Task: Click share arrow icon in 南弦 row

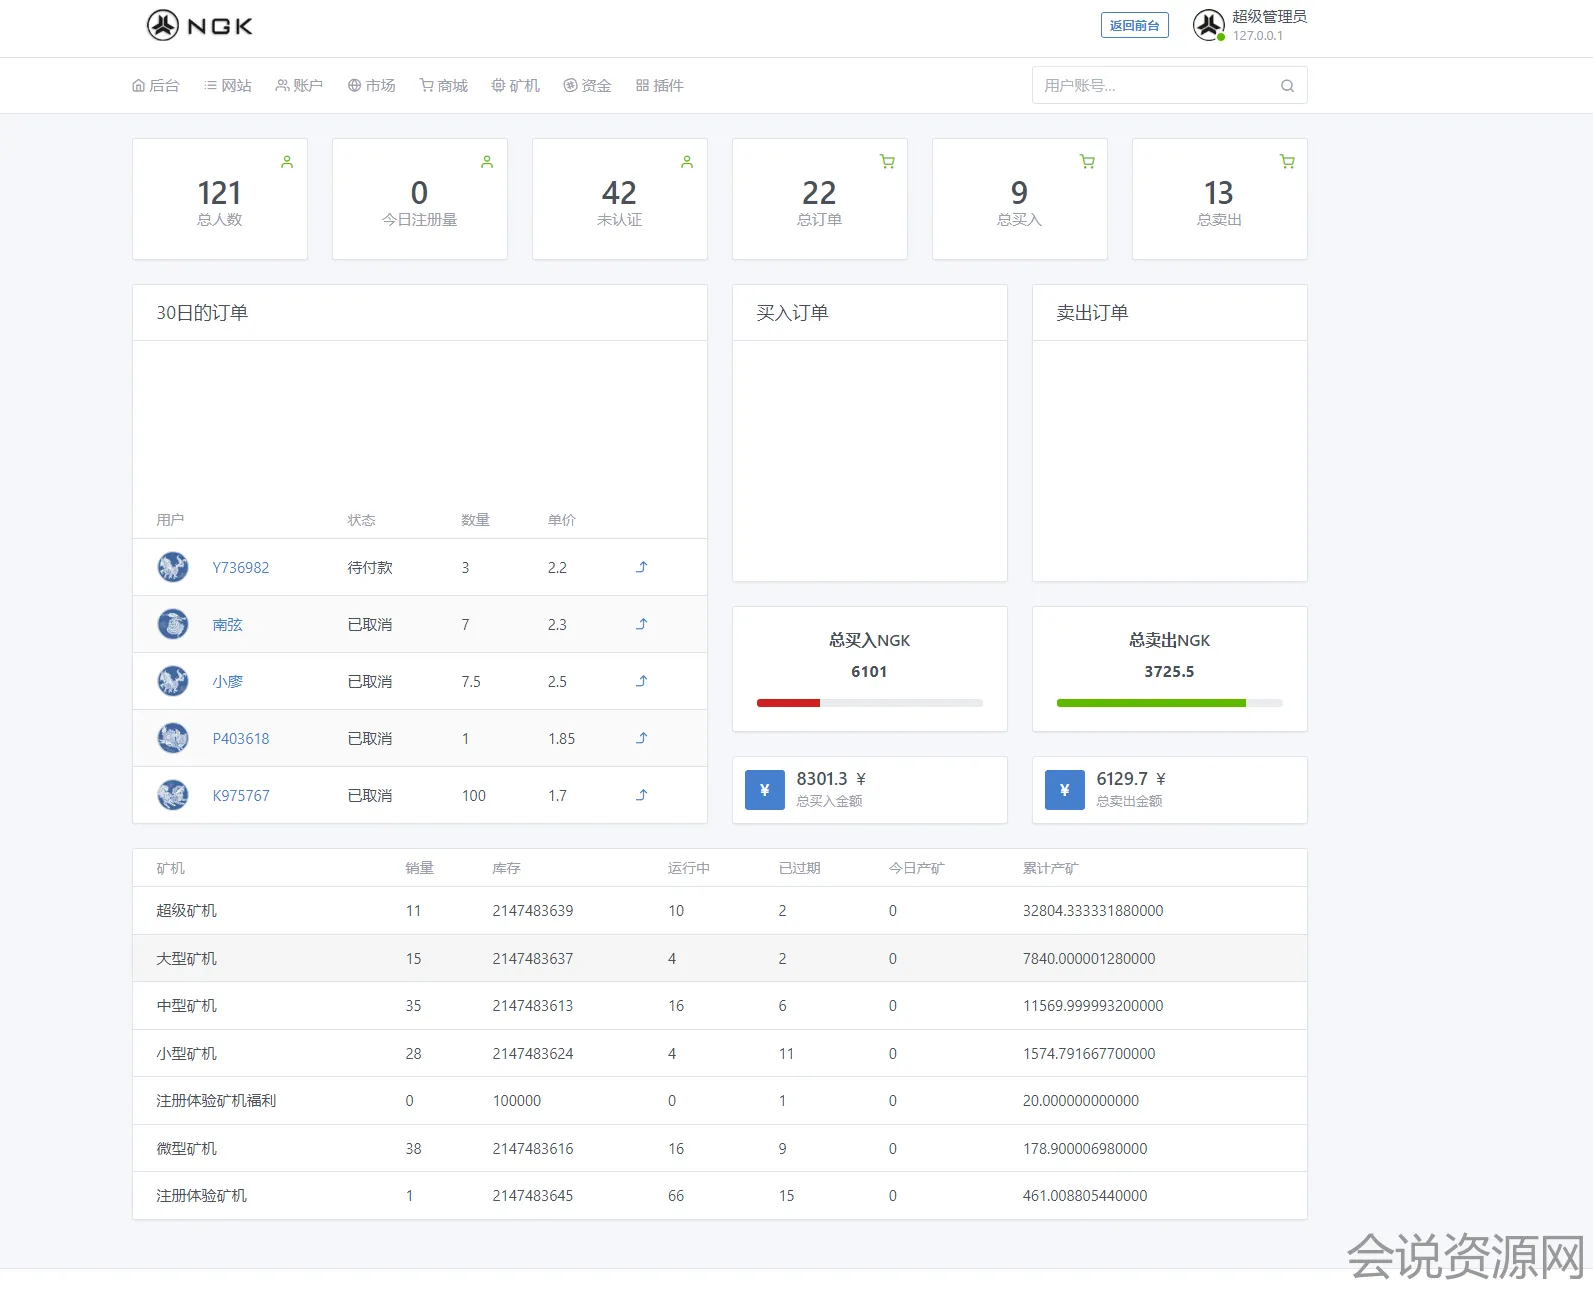Action: pyautogui.click(x=642, y=624)
